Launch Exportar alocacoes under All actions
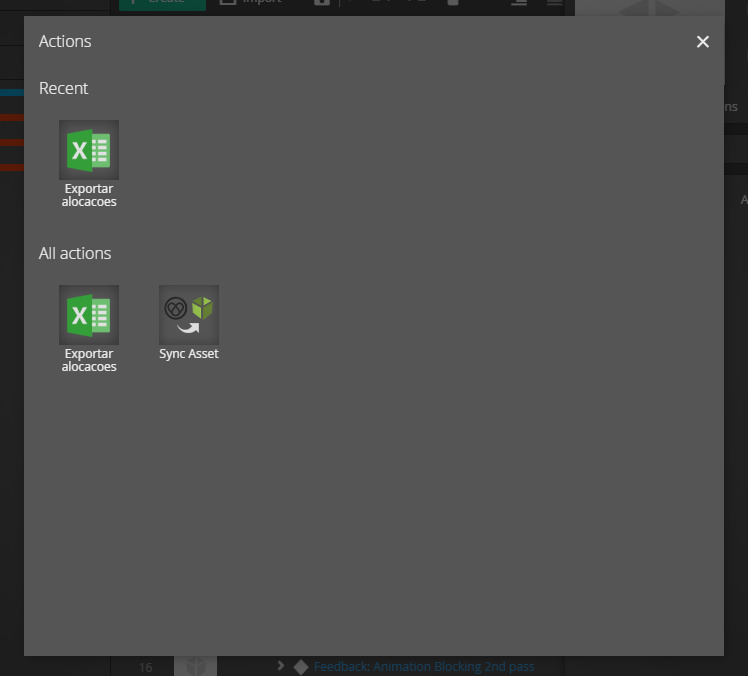 coord(89,315)
